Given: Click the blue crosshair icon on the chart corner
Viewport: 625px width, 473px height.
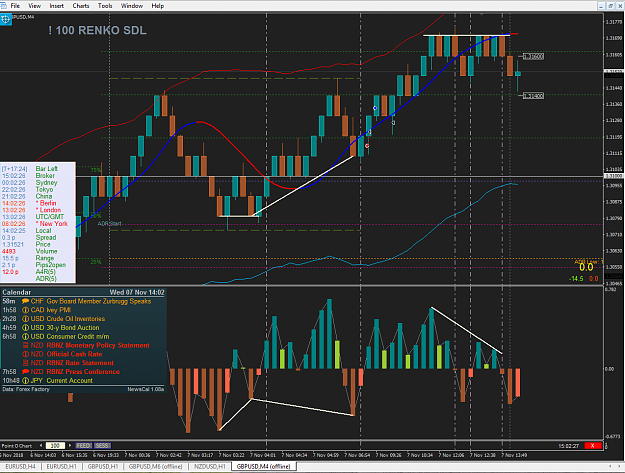Looking at the screenshot, I should pyautogui.click(x=6, y=19).
